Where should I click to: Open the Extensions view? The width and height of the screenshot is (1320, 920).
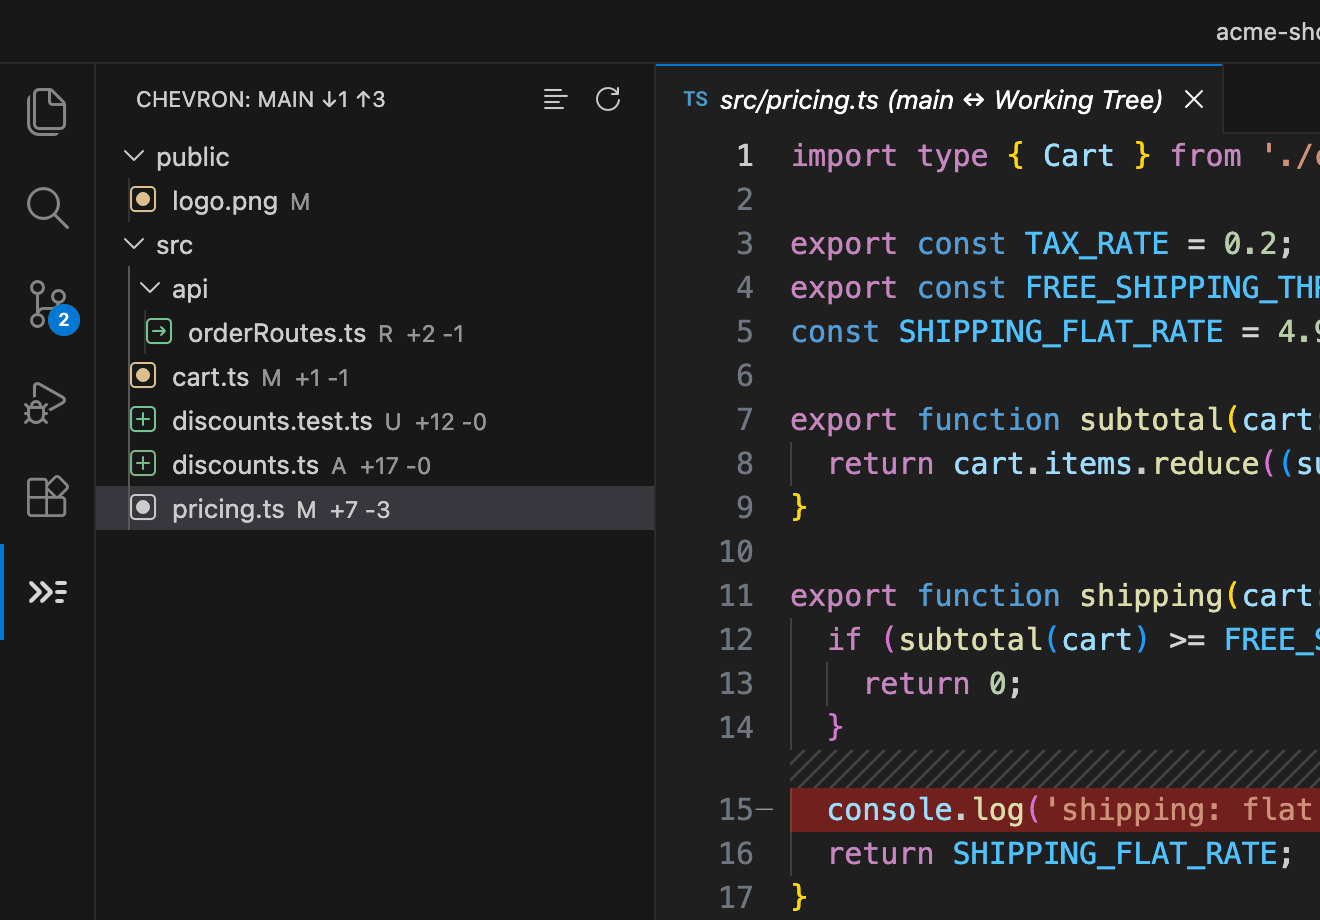point(47,496)
